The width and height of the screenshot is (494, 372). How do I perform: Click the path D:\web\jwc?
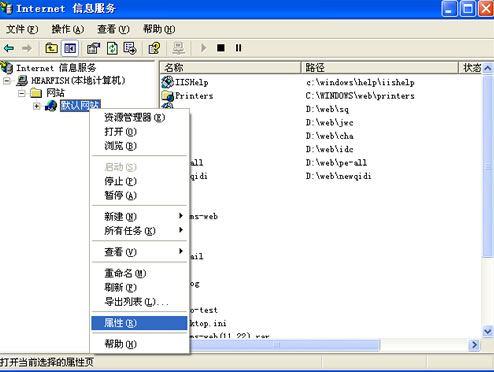point(329,123)
